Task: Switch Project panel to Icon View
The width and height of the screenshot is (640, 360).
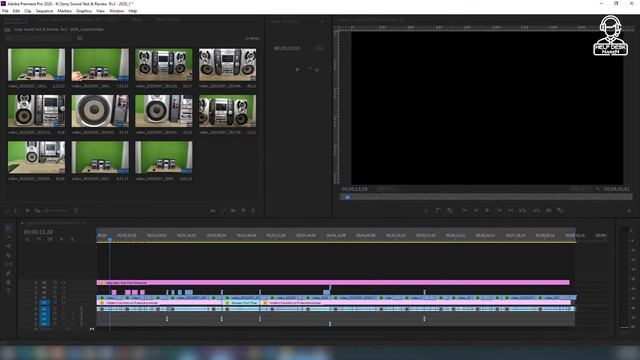Action: pyautogui.click(x=27, y=211)
